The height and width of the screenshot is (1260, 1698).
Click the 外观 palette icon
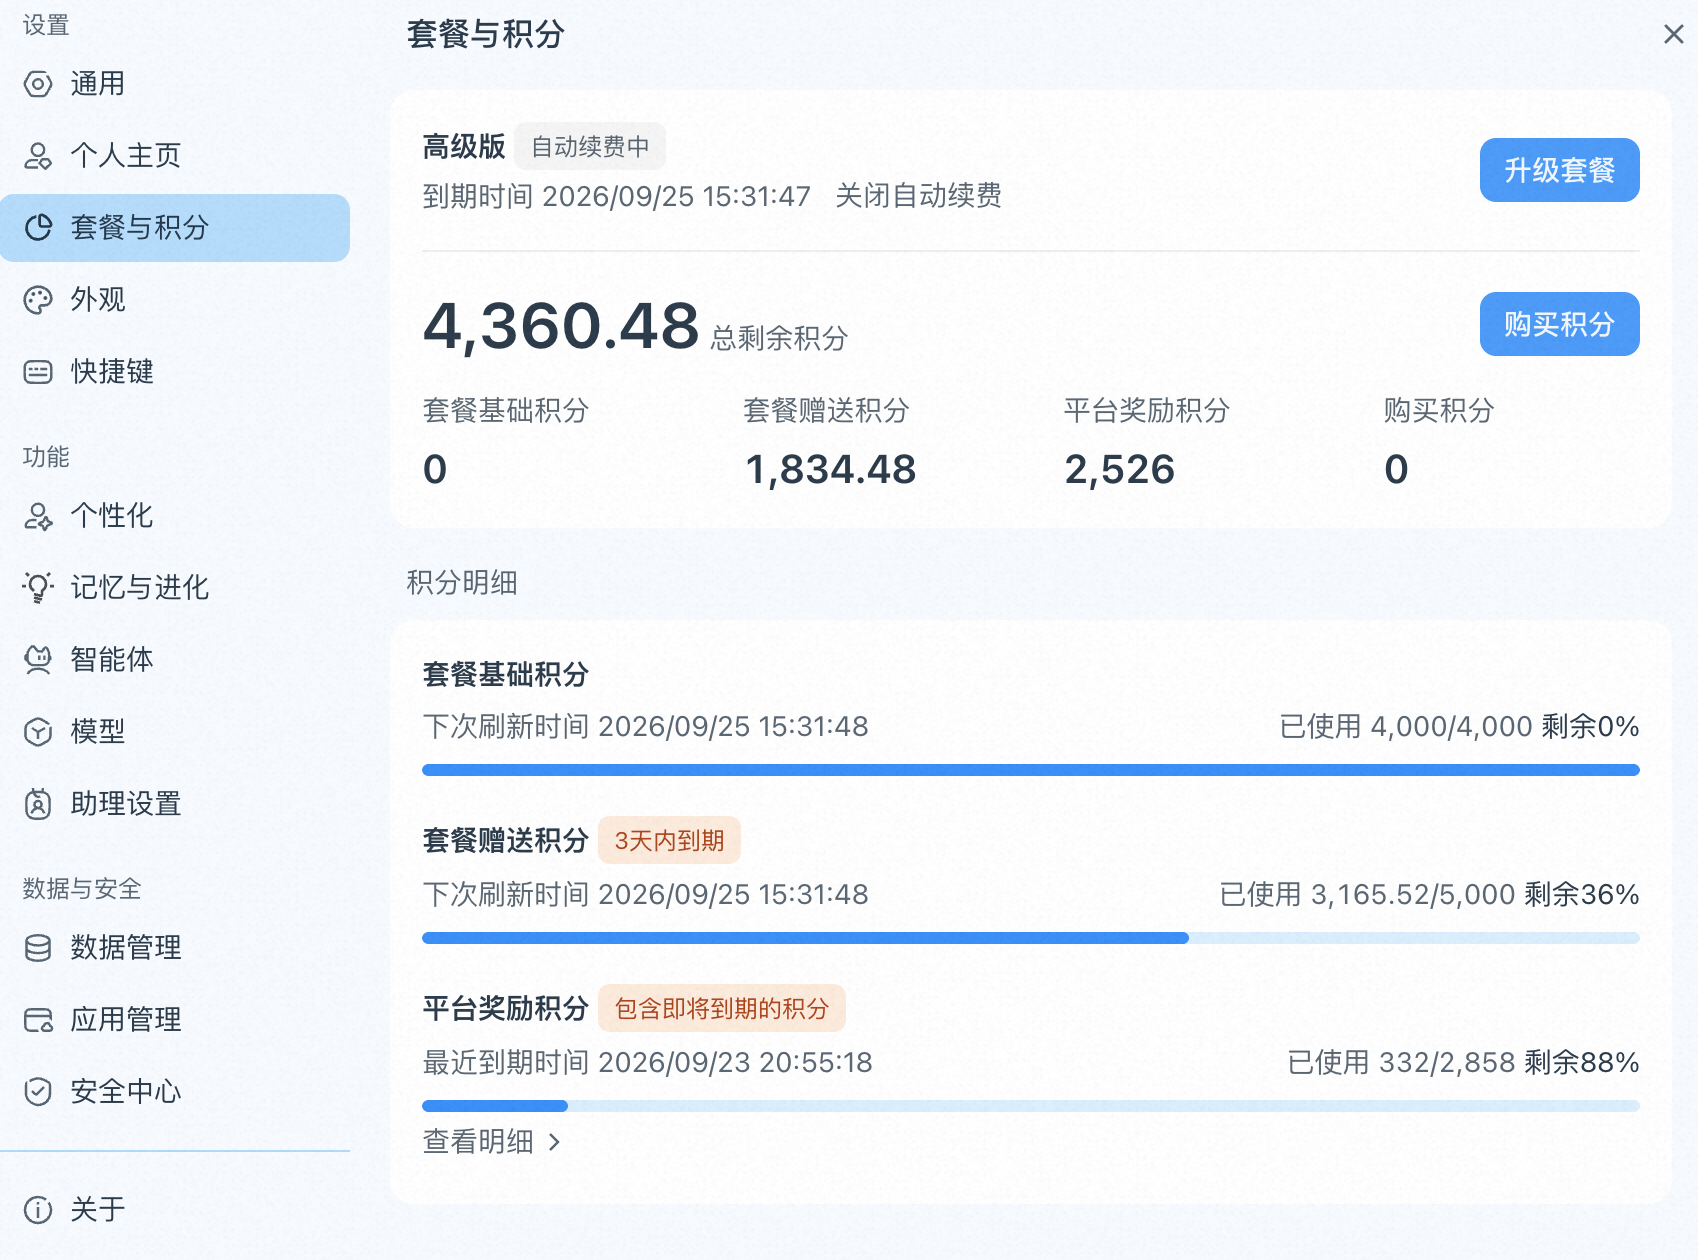(x=38, y=300)
